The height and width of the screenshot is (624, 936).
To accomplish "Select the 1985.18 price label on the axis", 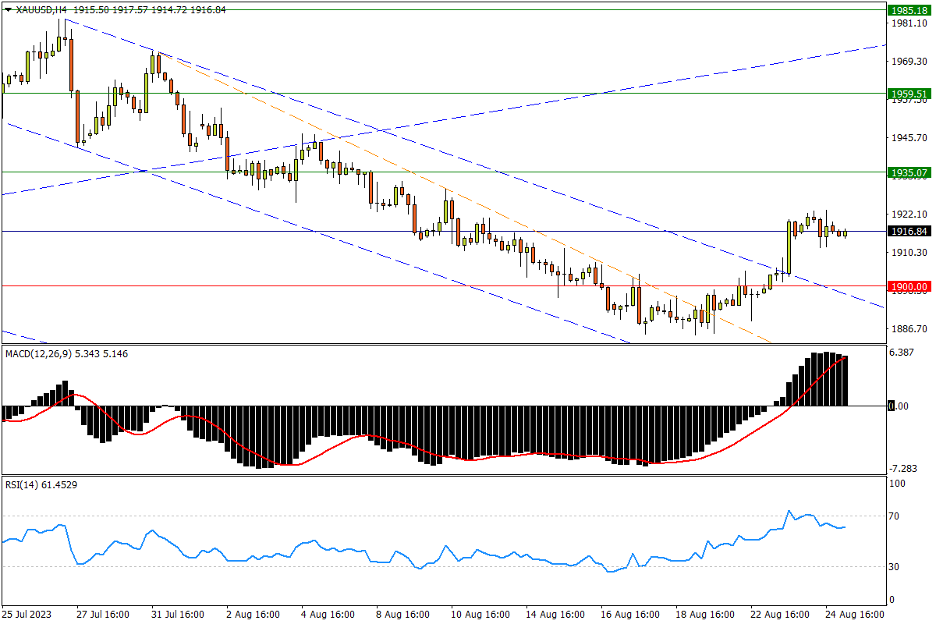I will pyautogui.click(x=908, y=10).
